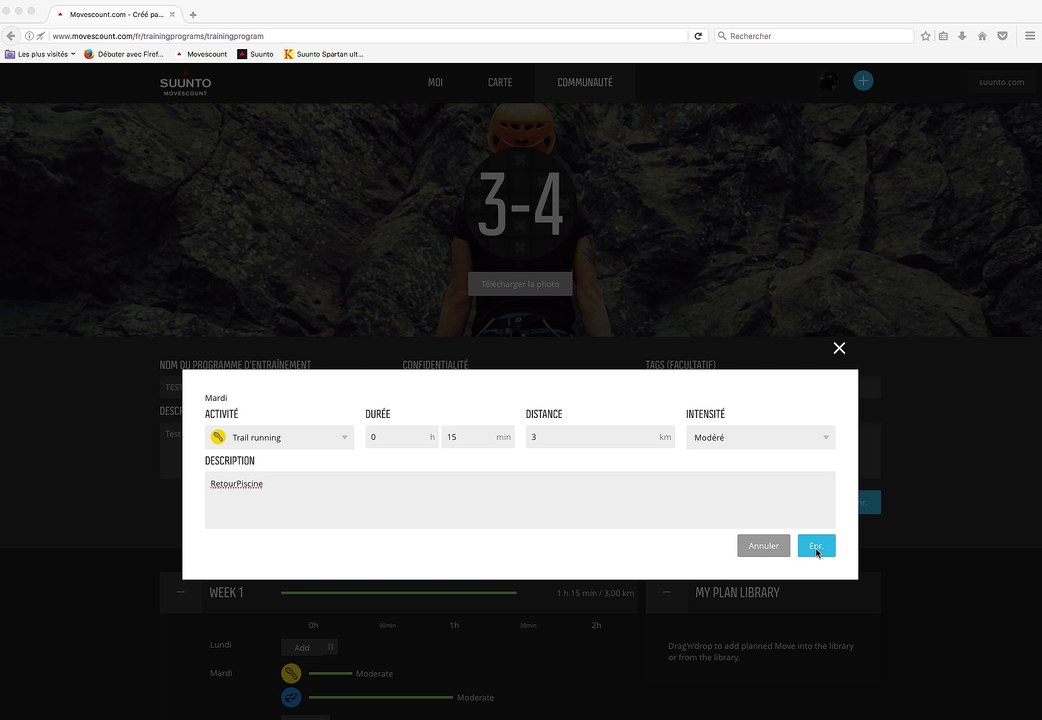Close the Movescount browser tab
The height and width of the screenshot is (720, 1042).
[x=172, y=14]
